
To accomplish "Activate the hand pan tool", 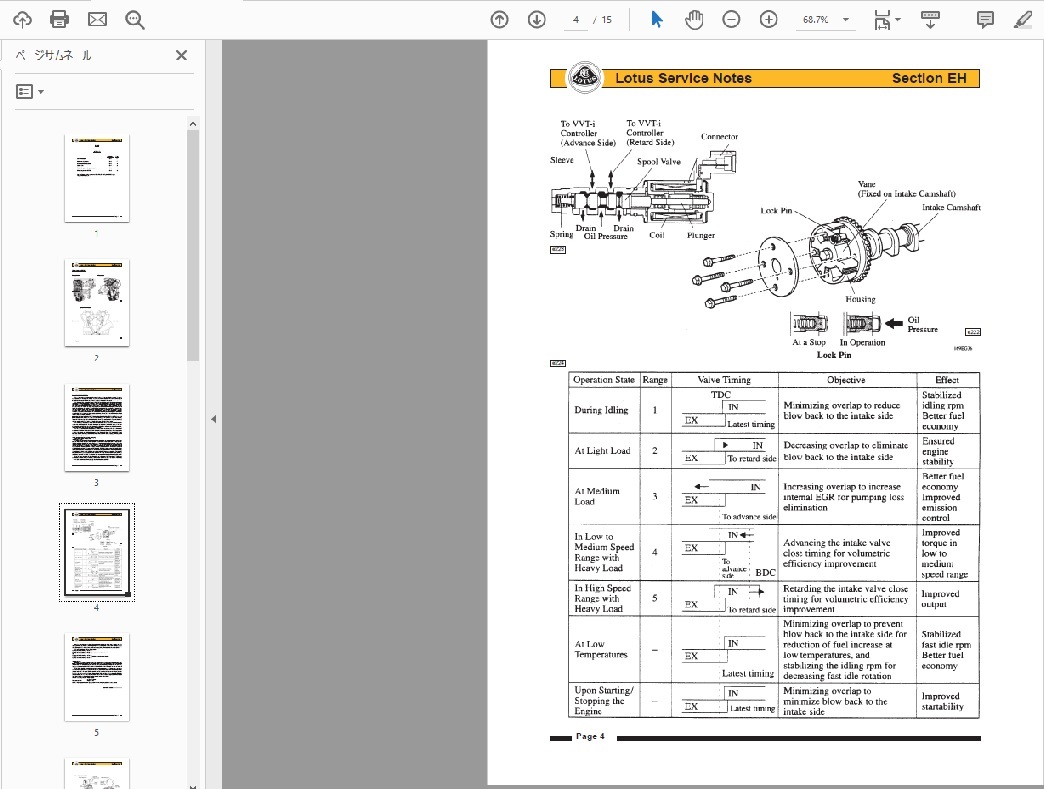I will (x=694, y=20).
